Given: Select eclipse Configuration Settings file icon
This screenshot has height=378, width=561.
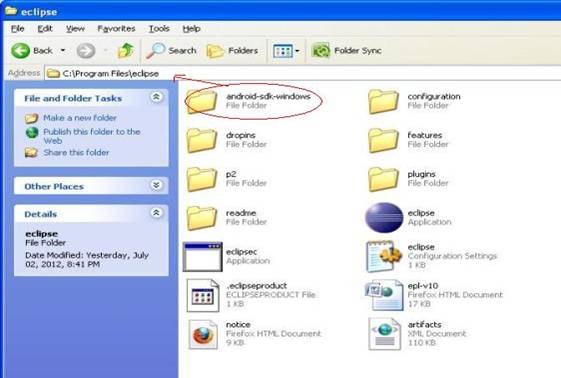Looking at the screenshot, I should (x=384, y=256).
